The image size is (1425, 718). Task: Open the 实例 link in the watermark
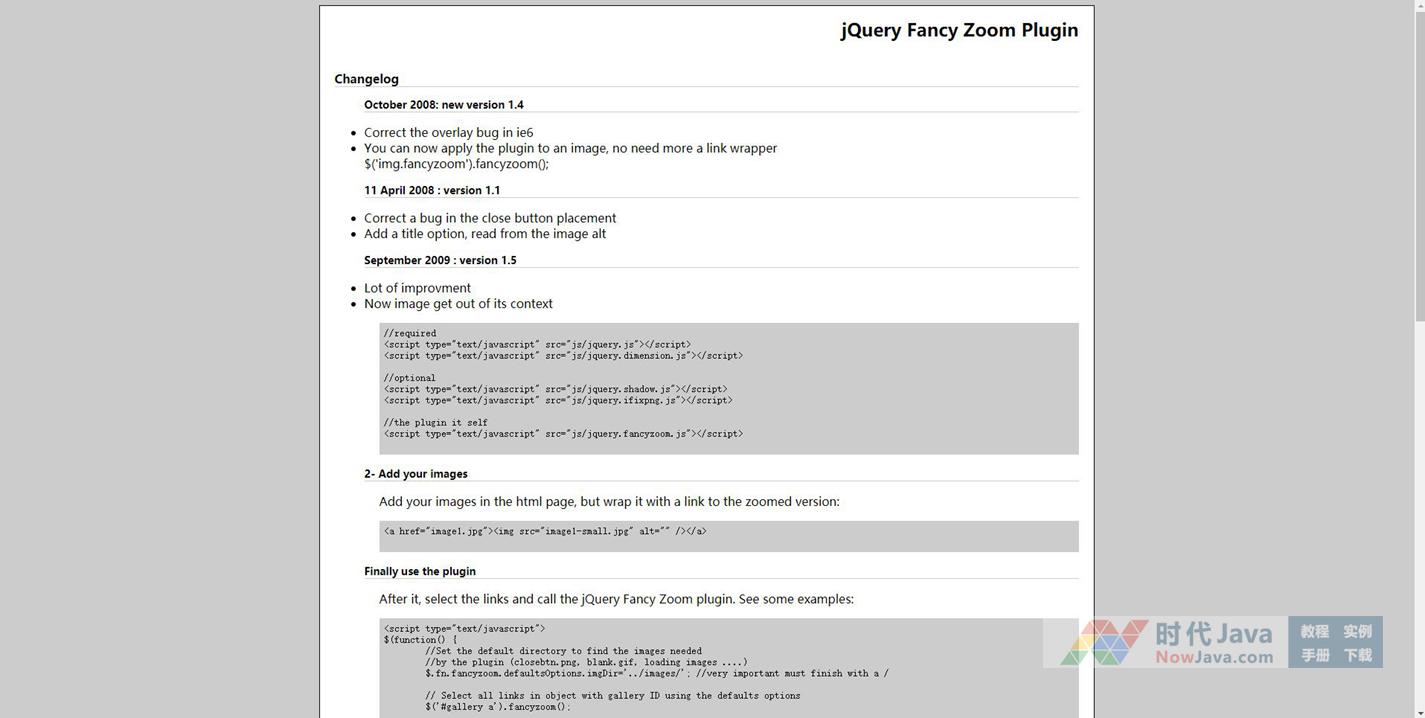click(x=1357, y=631)
